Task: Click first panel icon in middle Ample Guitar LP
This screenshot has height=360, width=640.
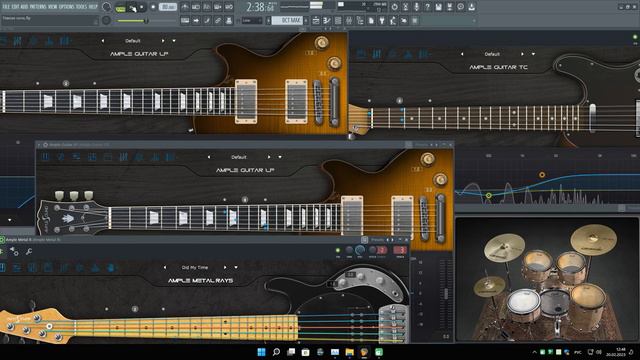Action: [45, 157]
